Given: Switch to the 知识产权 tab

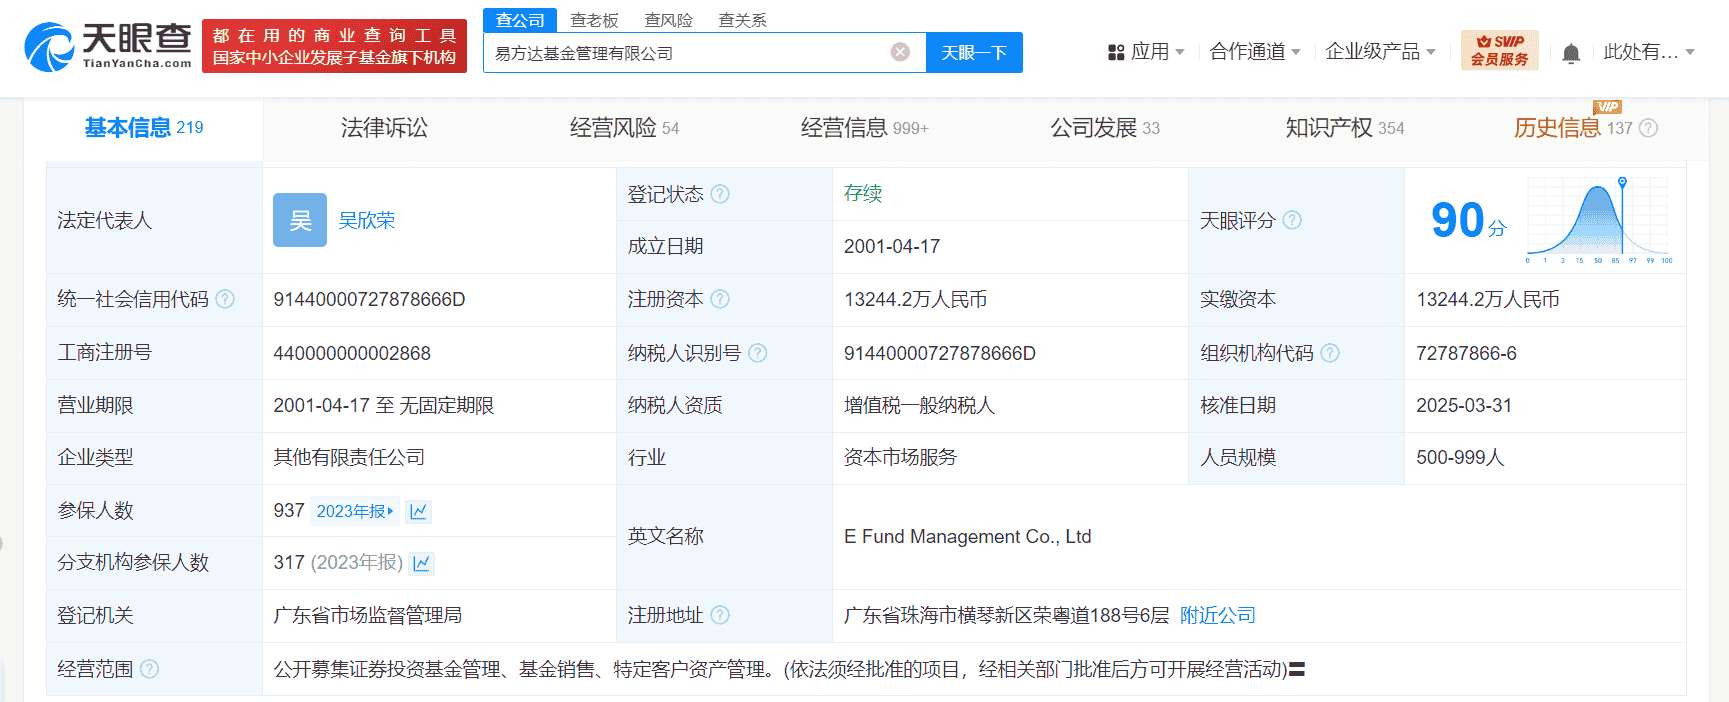Looking at the screenshot, I should click(1344, 128).
